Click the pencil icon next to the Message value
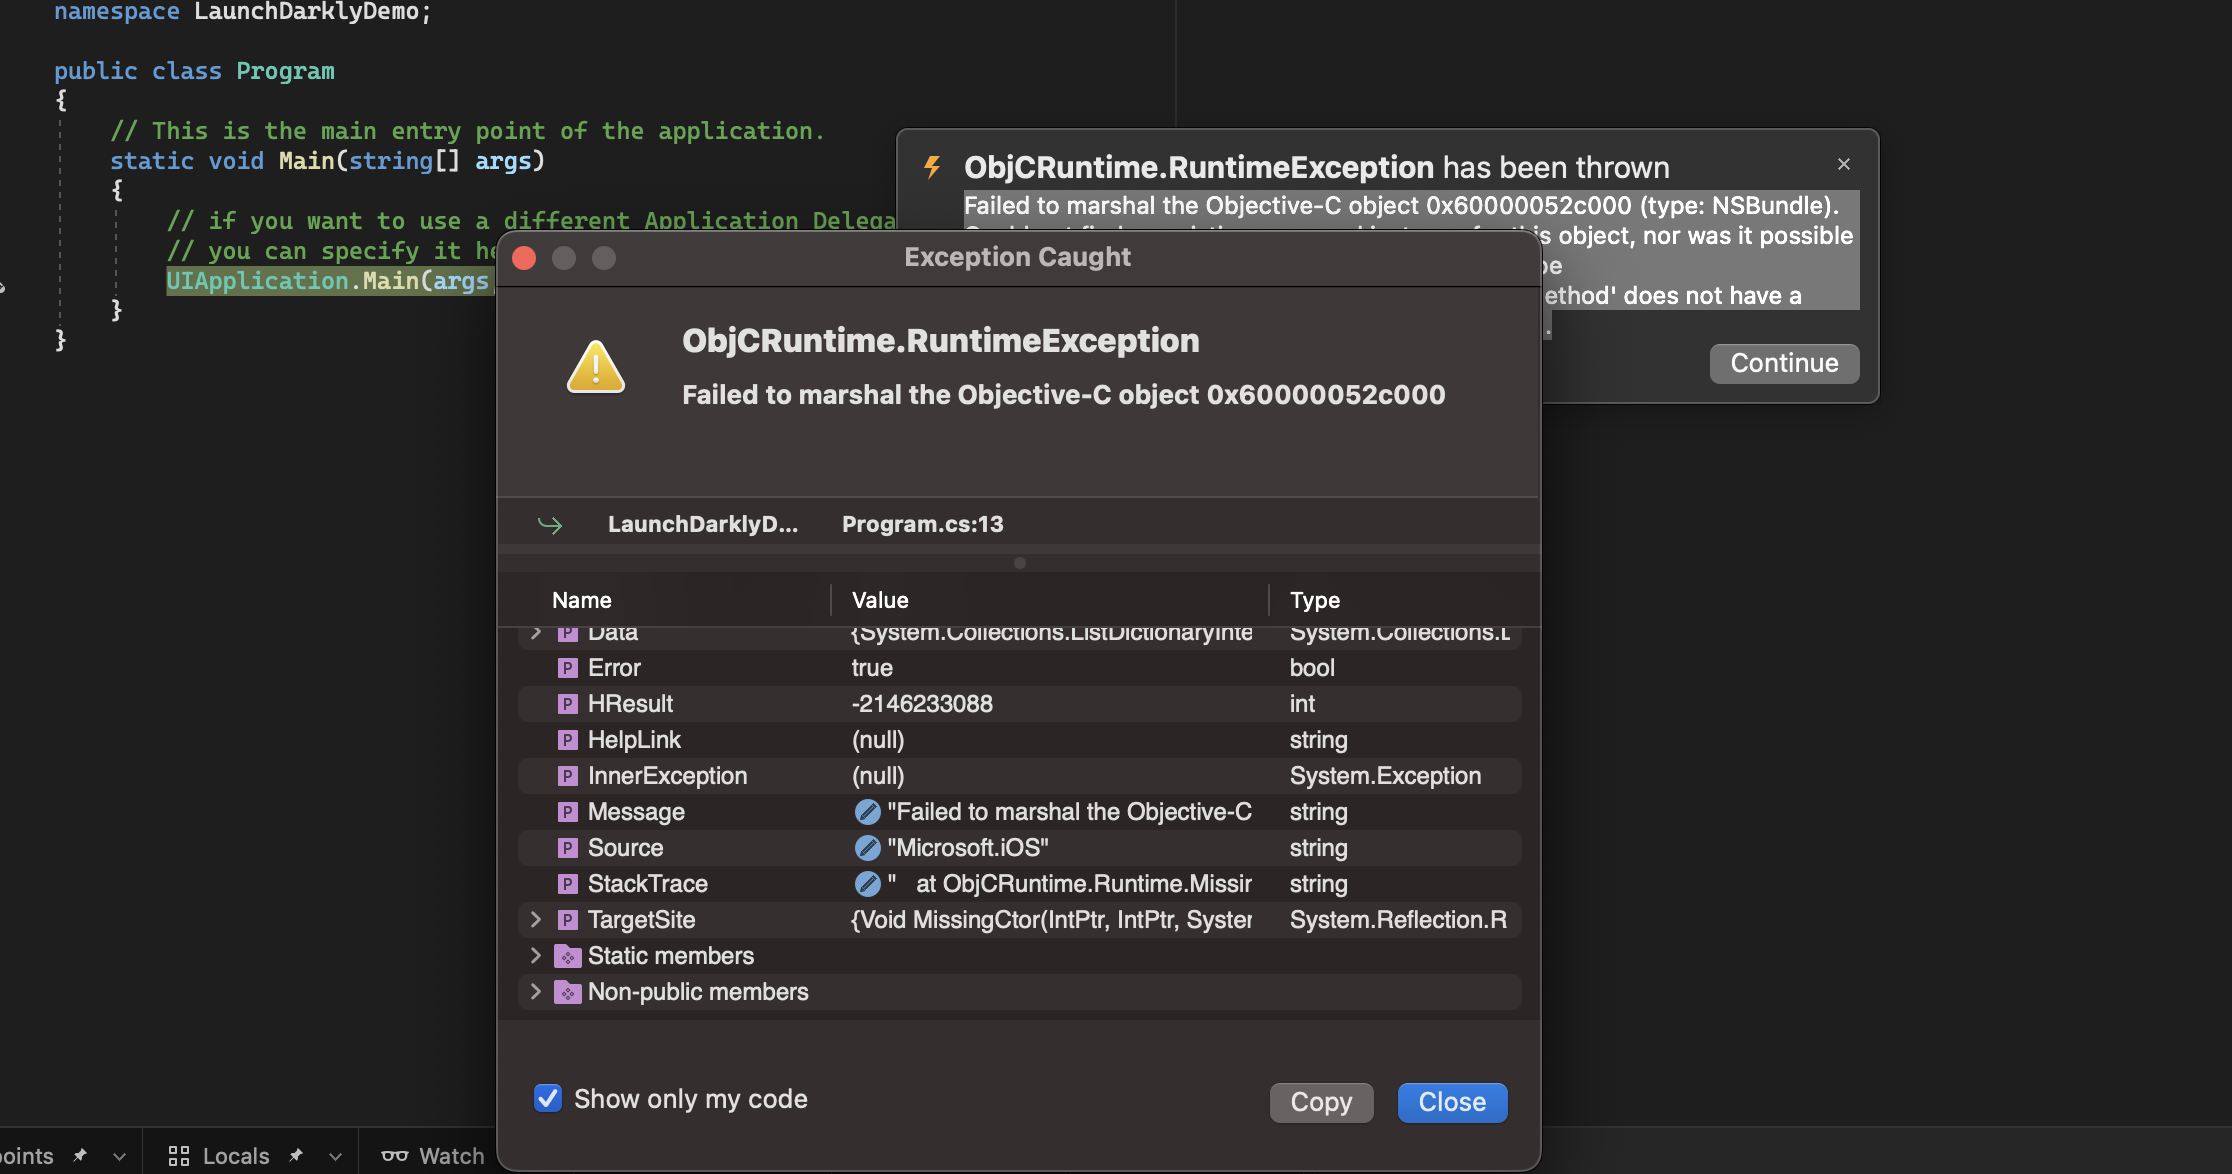 [866, 812]
